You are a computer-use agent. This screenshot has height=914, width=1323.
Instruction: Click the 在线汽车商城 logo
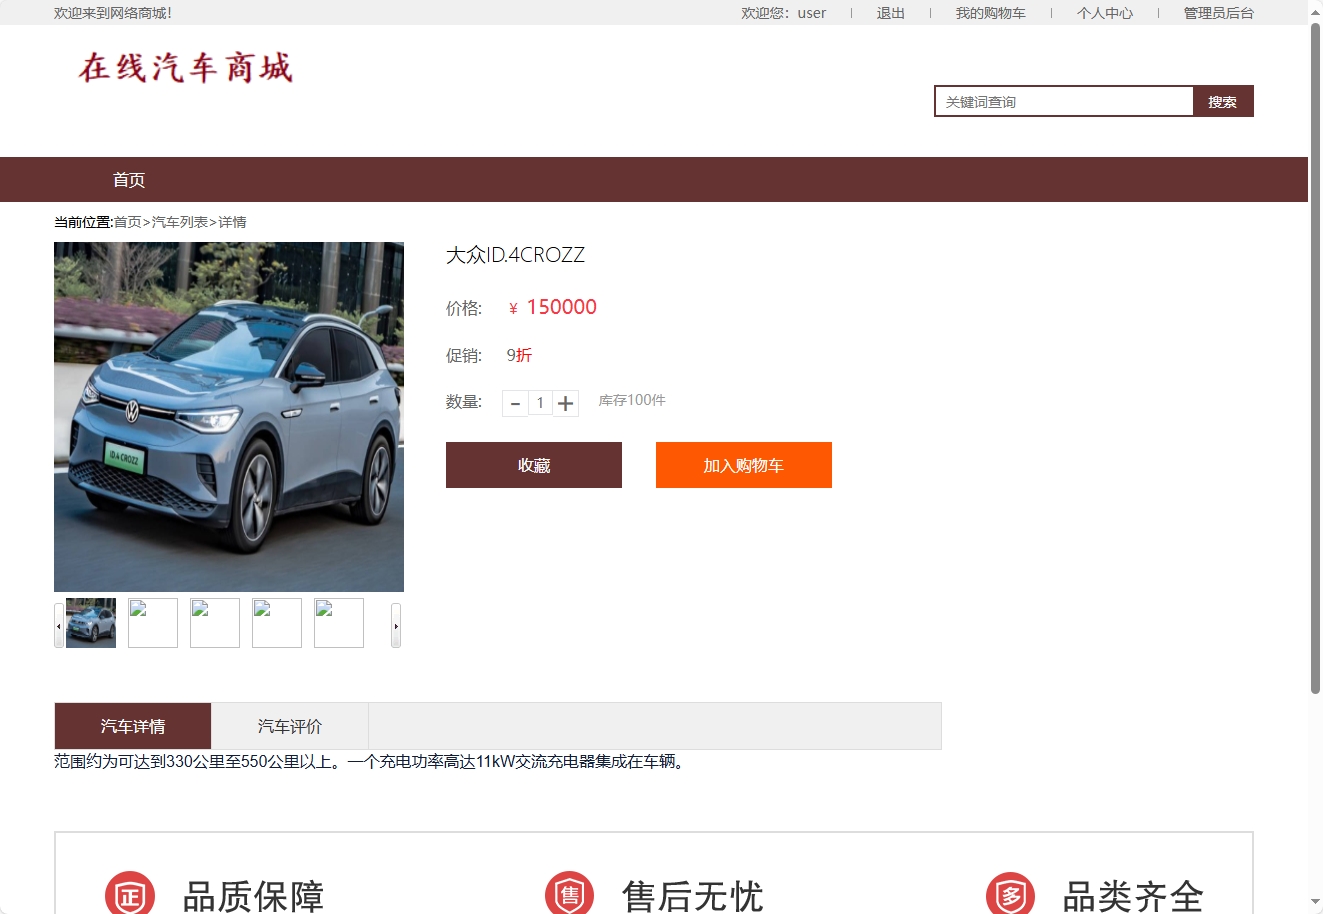coord(183,68)
